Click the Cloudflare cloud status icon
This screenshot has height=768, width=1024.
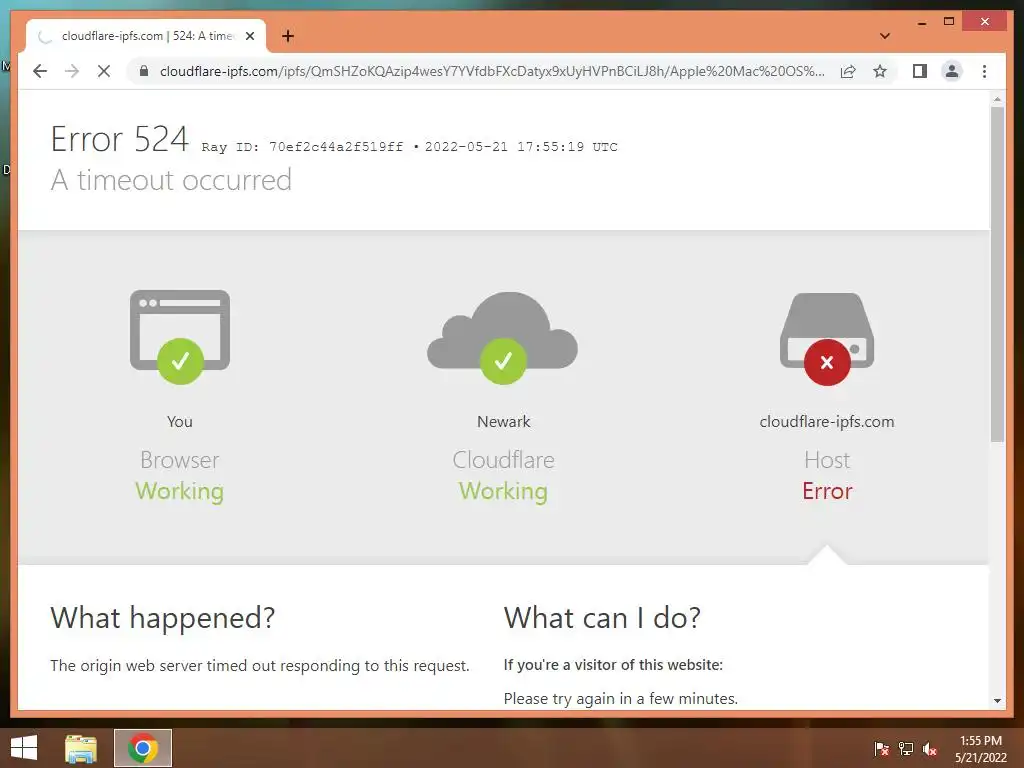pos(502,338)
